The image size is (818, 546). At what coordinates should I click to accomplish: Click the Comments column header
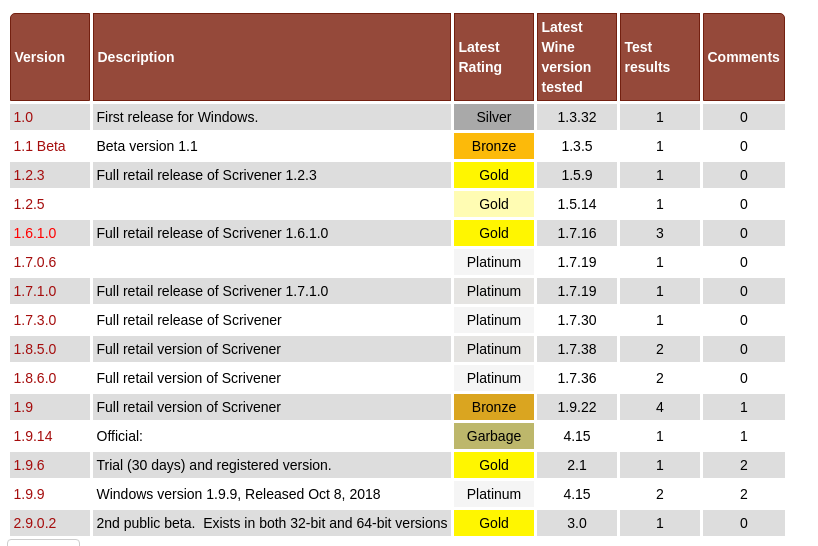tap(744, 57)
